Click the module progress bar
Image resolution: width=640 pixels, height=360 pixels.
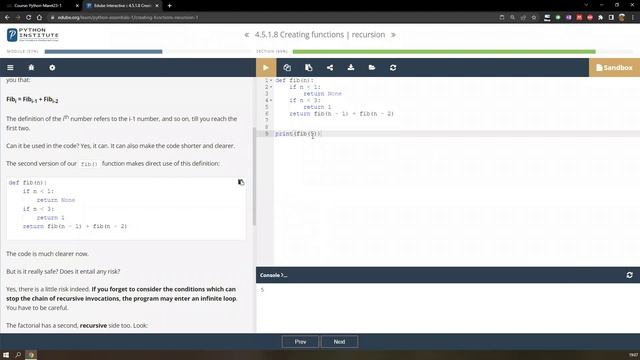point(148,51)
